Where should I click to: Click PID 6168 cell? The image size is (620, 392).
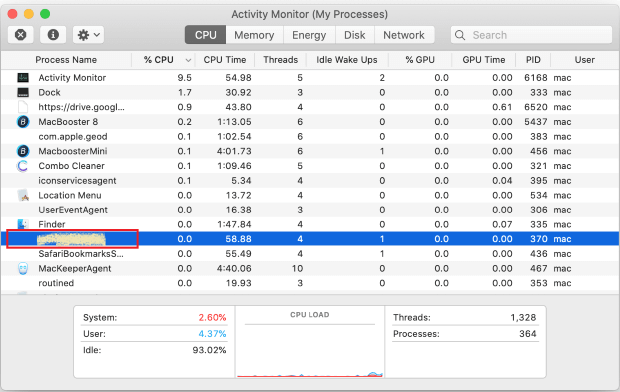[x=536, y=78]
